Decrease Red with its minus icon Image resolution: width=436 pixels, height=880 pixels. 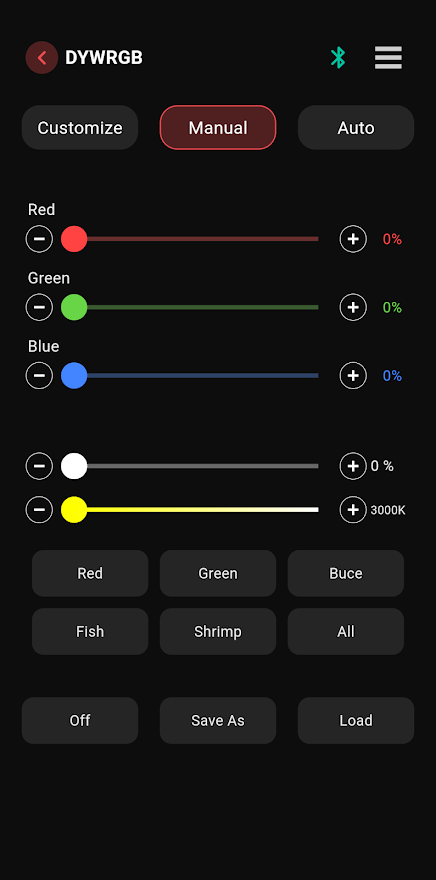39,239
